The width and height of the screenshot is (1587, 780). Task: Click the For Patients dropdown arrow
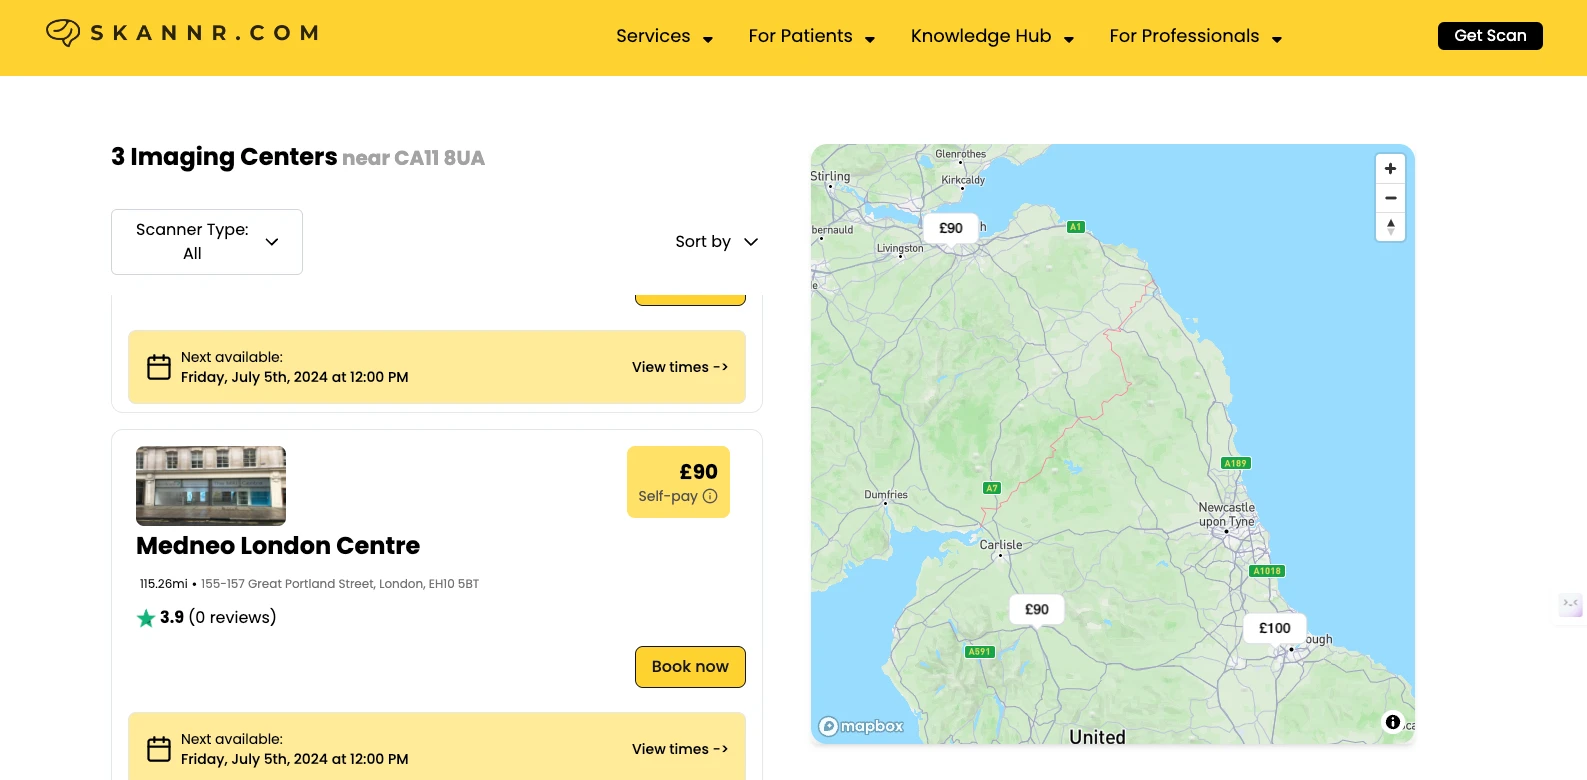[870, 40]
